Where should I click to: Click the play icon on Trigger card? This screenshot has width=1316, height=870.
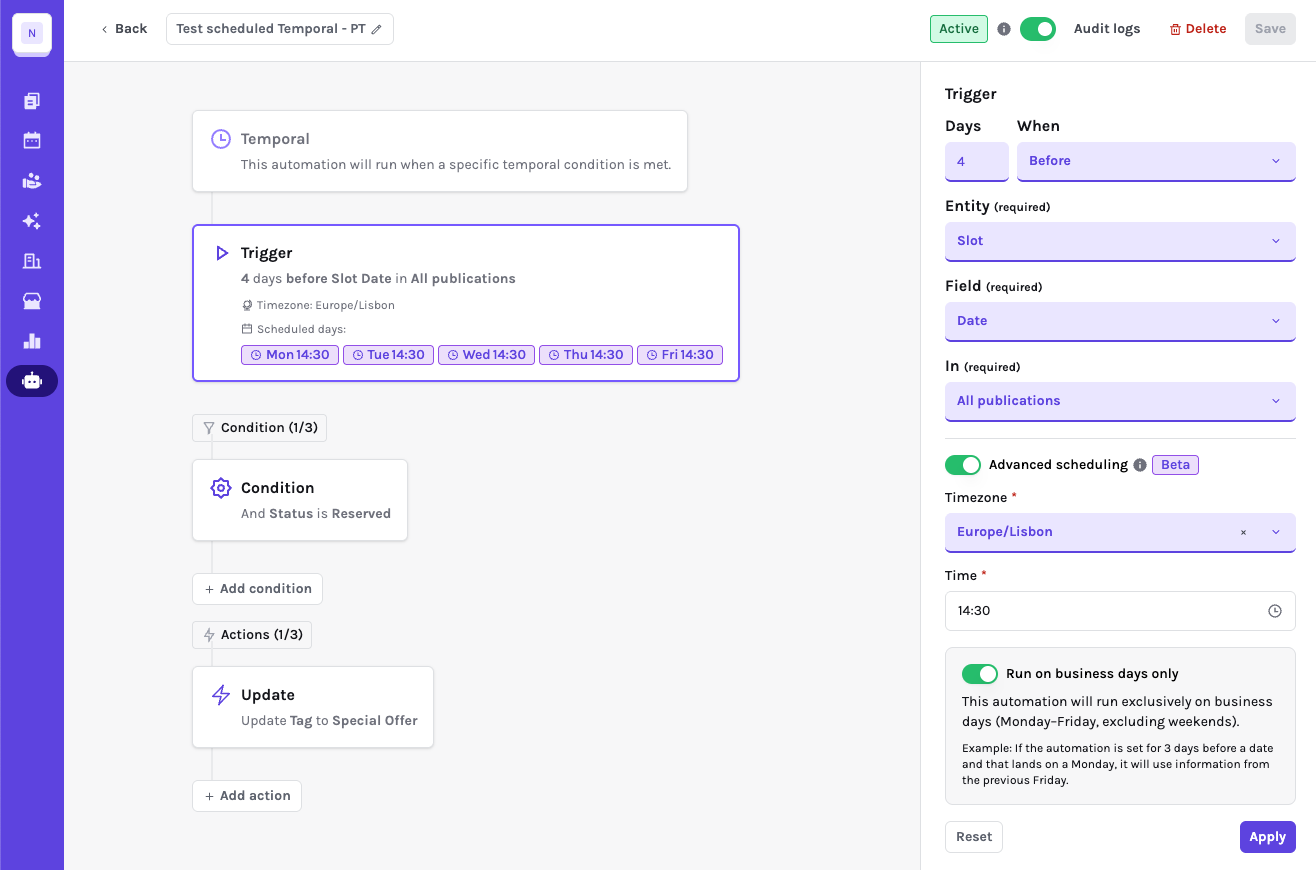pyautogui.click(x=222, y=253)
